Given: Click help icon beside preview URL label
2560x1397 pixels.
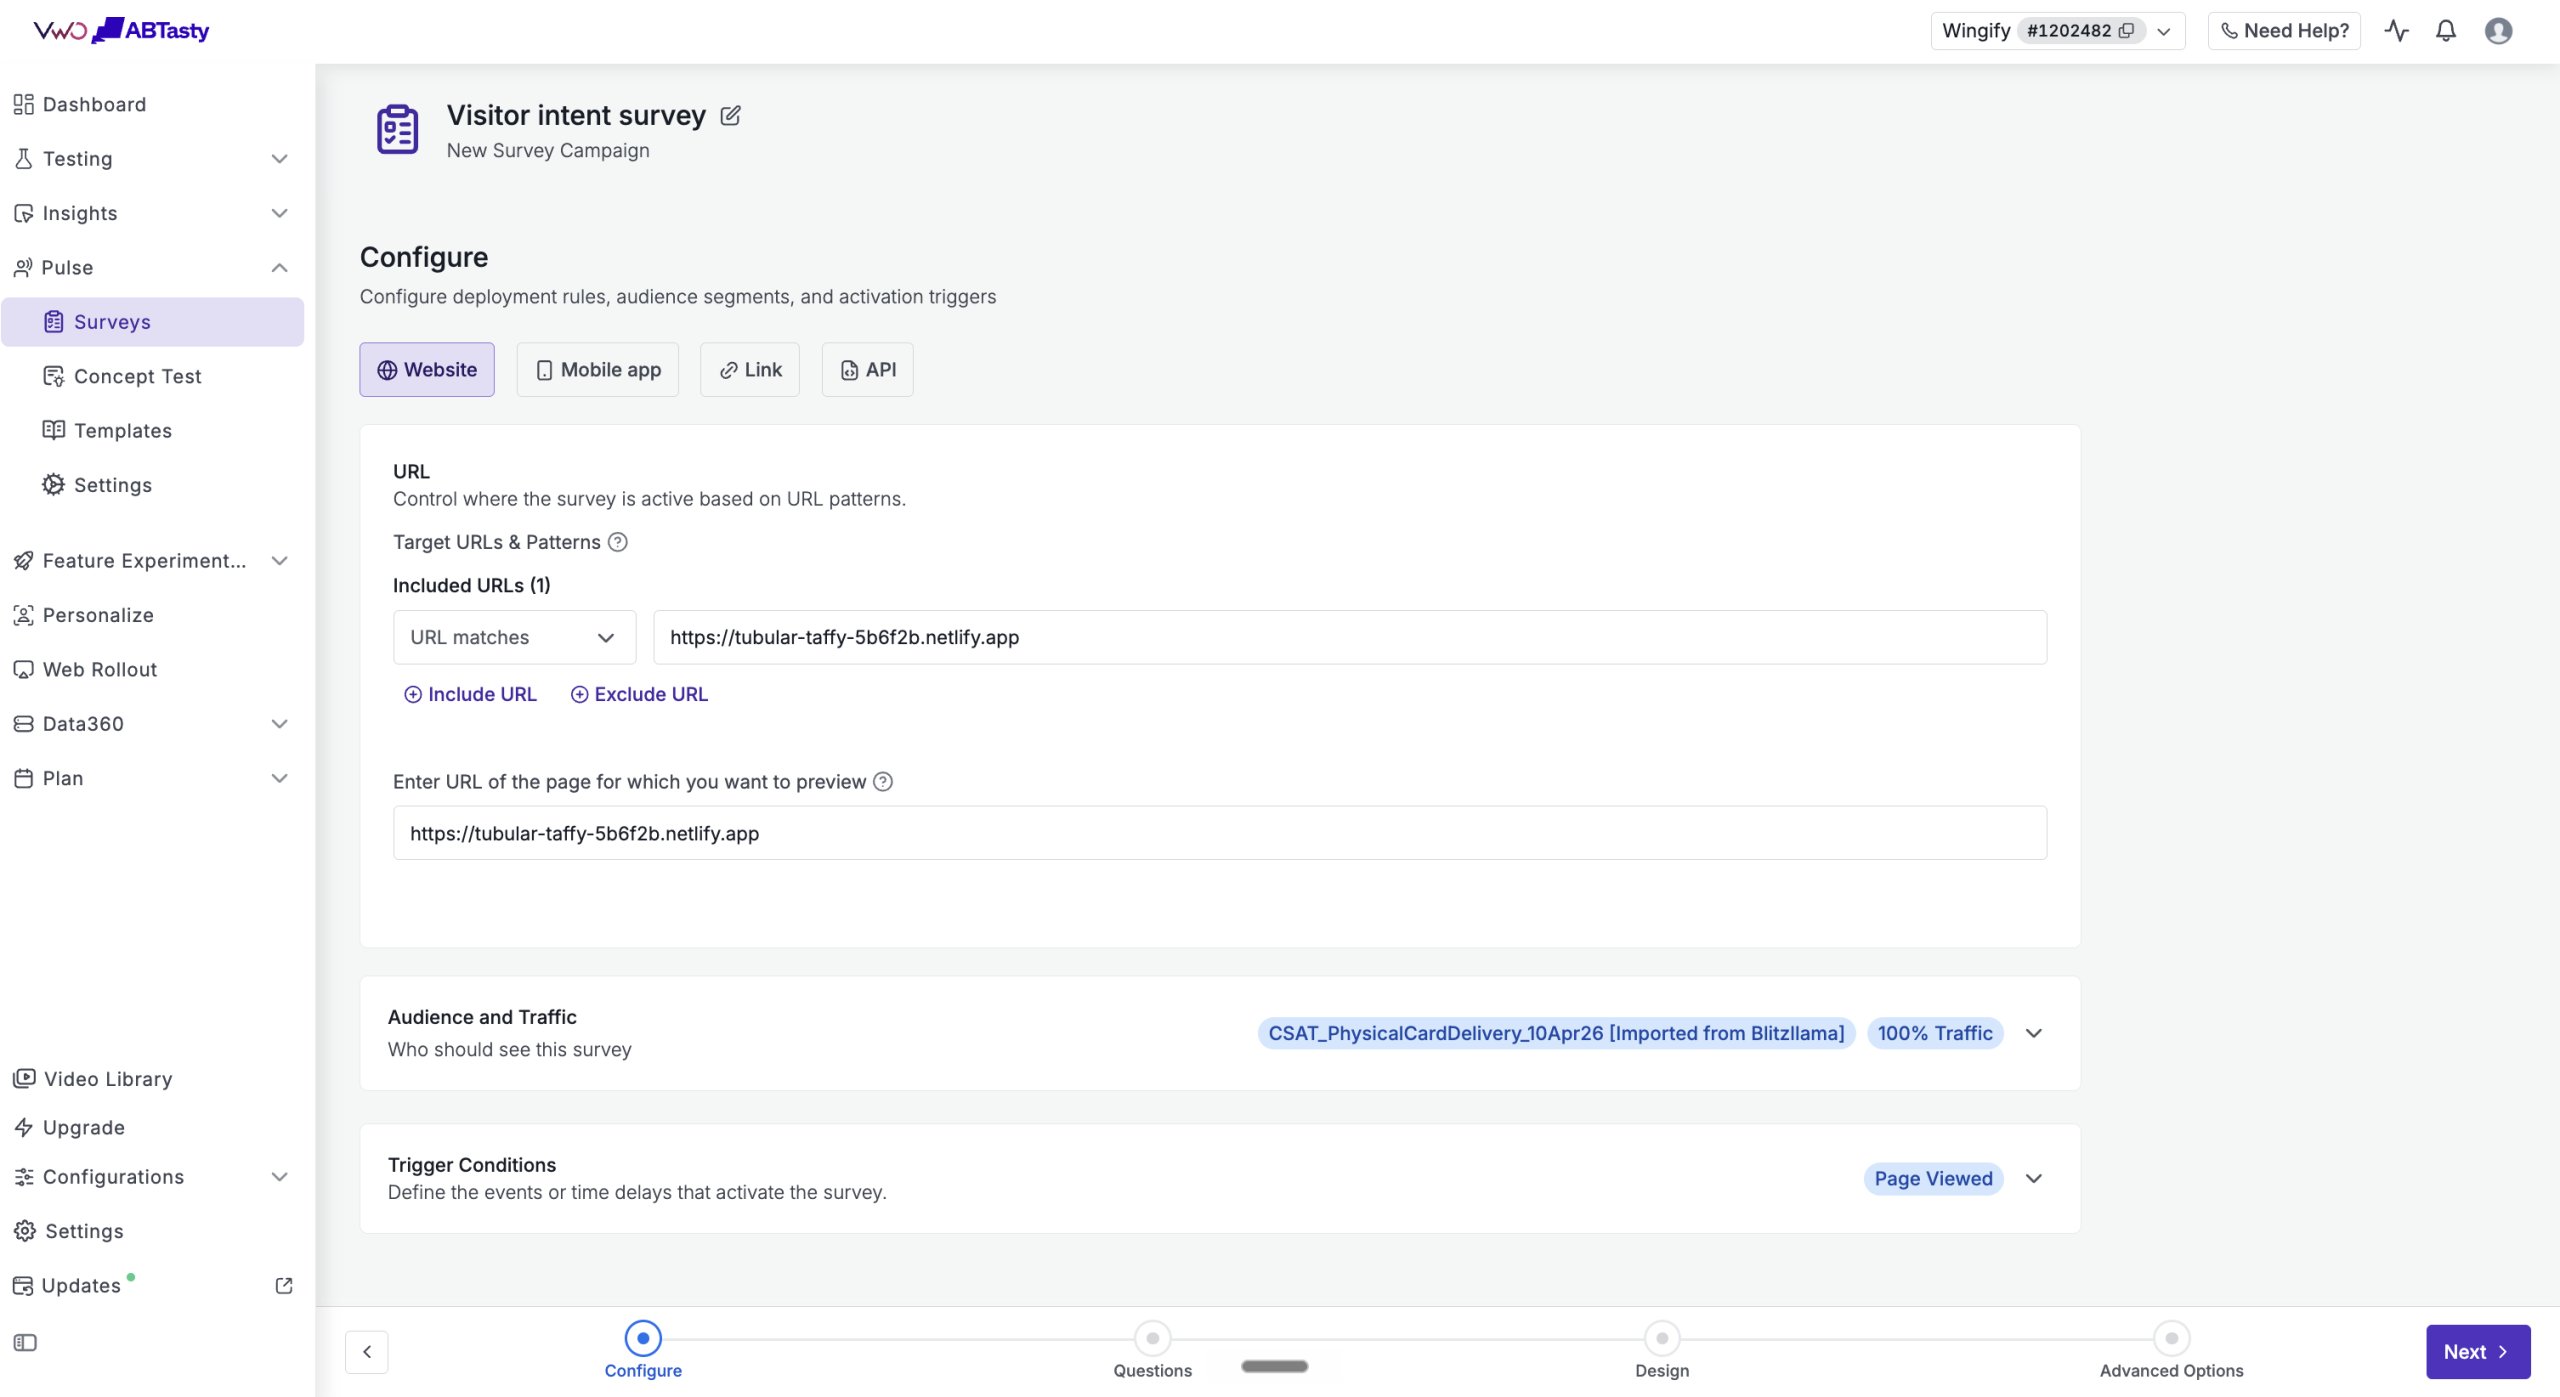Looking at the screenshot, I should click(x=883, y=782).
